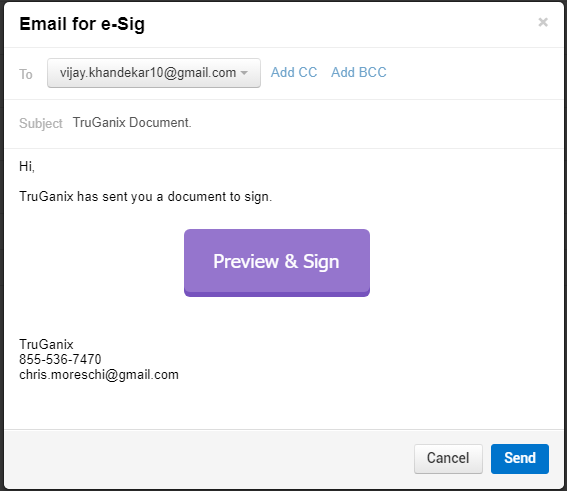
Task: Click the Email for e-Sig title
Action: [82, 24]
